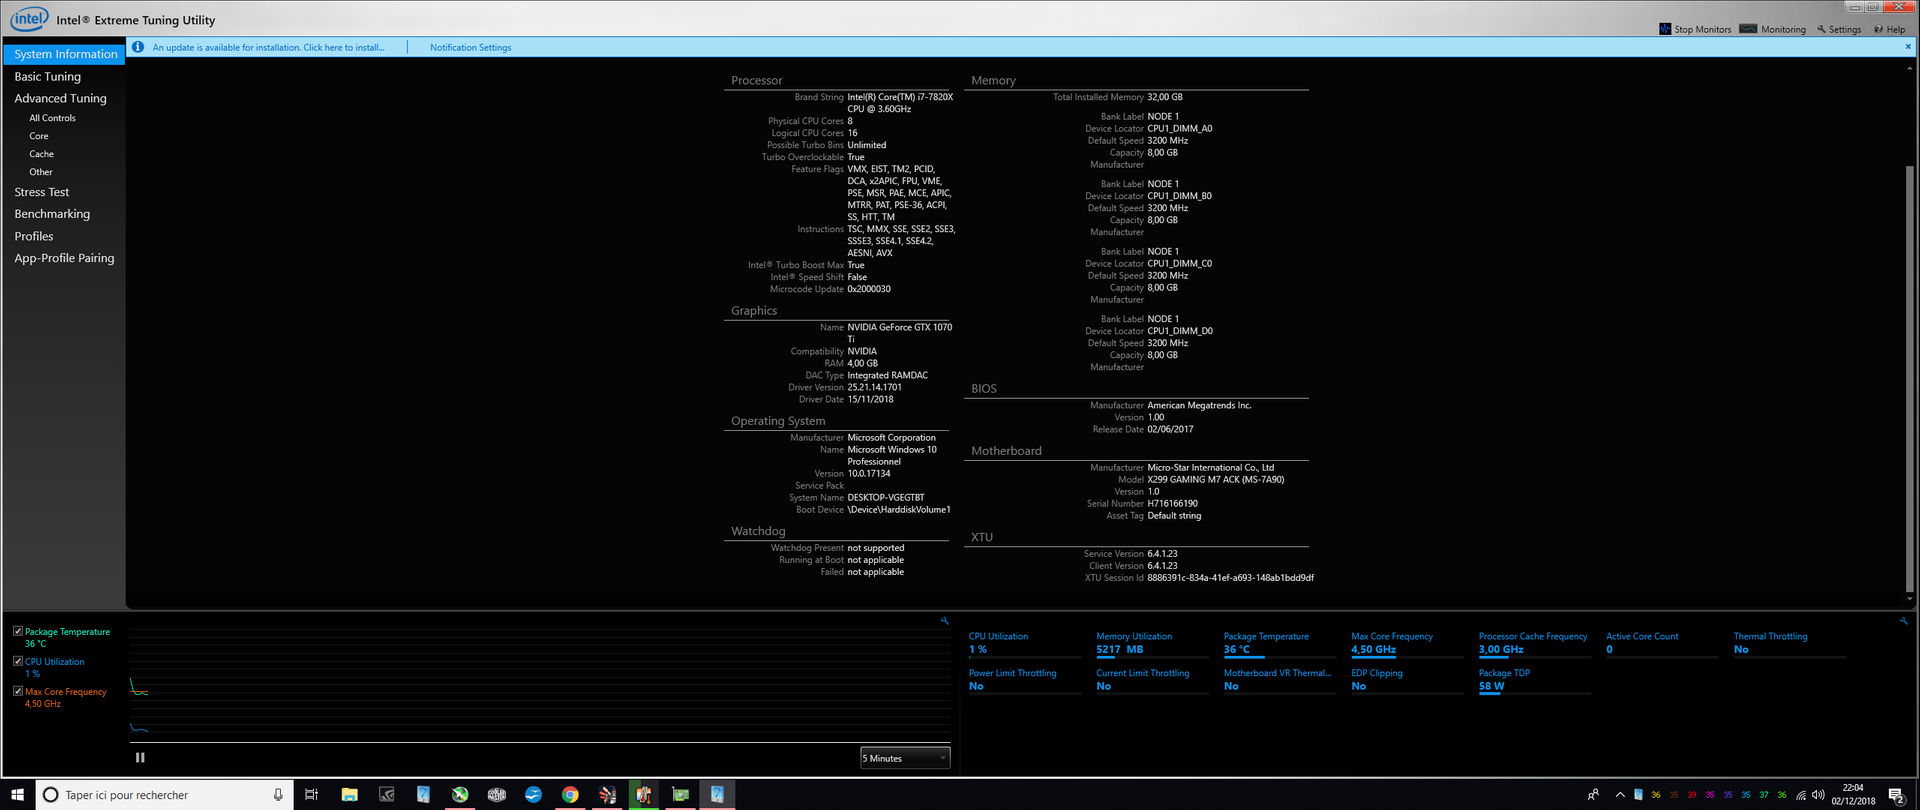Open Google Chrome from the taskbar
Image resolution: width=1920 pixels, height=810 pixels.
point(570,795)
